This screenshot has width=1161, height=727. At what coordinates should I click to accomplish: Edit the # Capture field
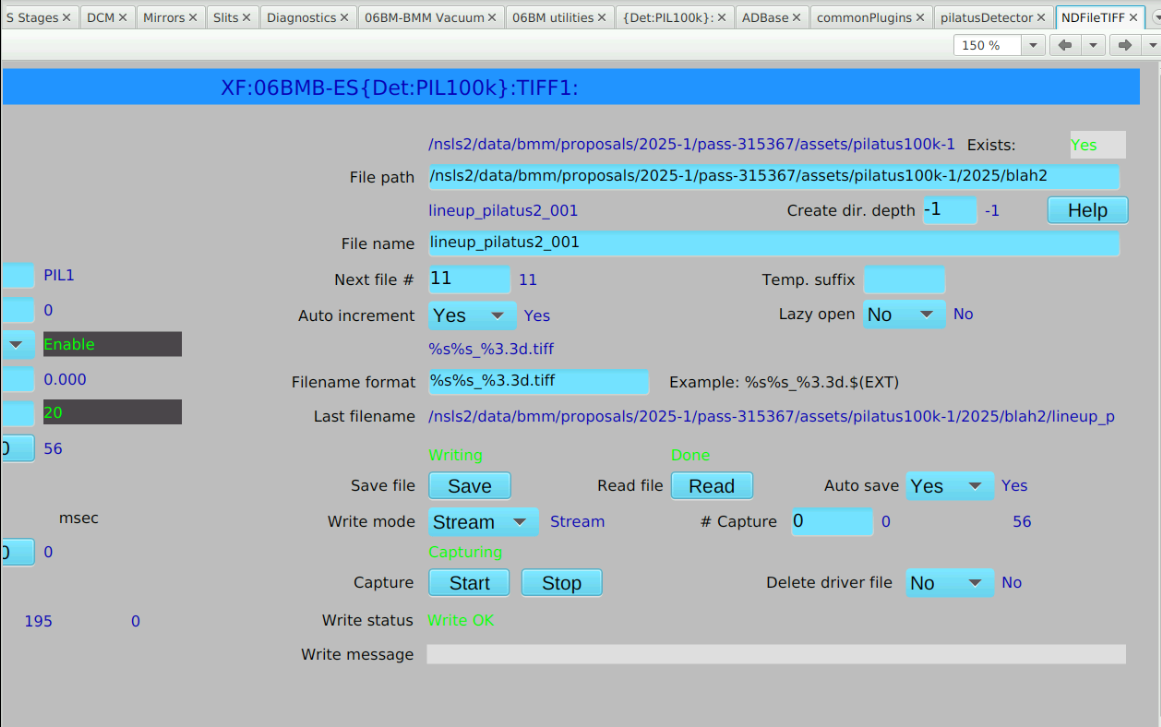832,521
